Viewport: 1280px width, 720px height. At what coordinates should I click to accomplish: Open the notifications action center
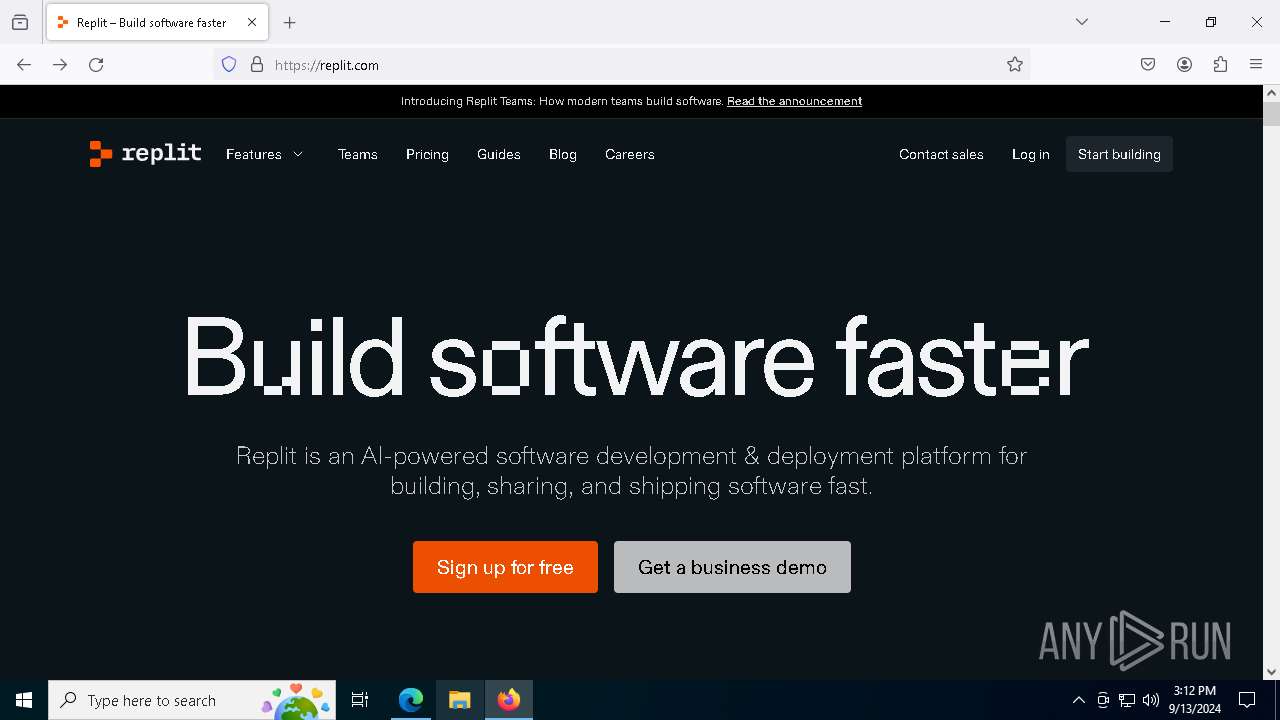click(x=1247, y=700)
